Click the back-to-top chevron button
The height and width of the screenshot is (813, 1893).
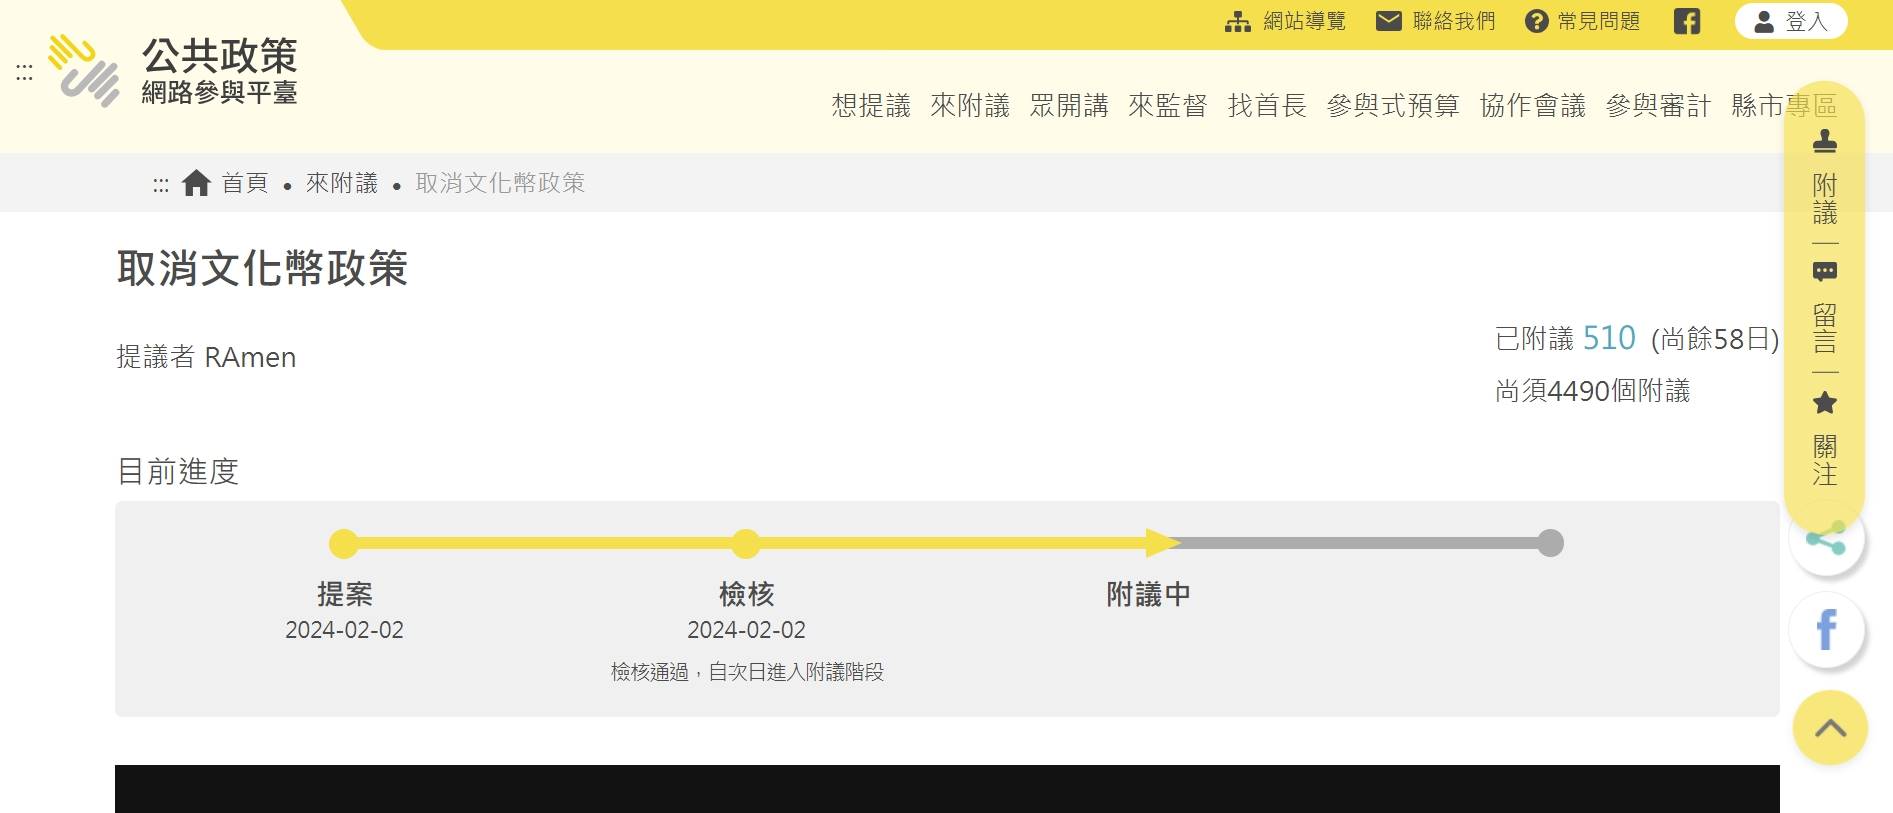[1830, 728]
